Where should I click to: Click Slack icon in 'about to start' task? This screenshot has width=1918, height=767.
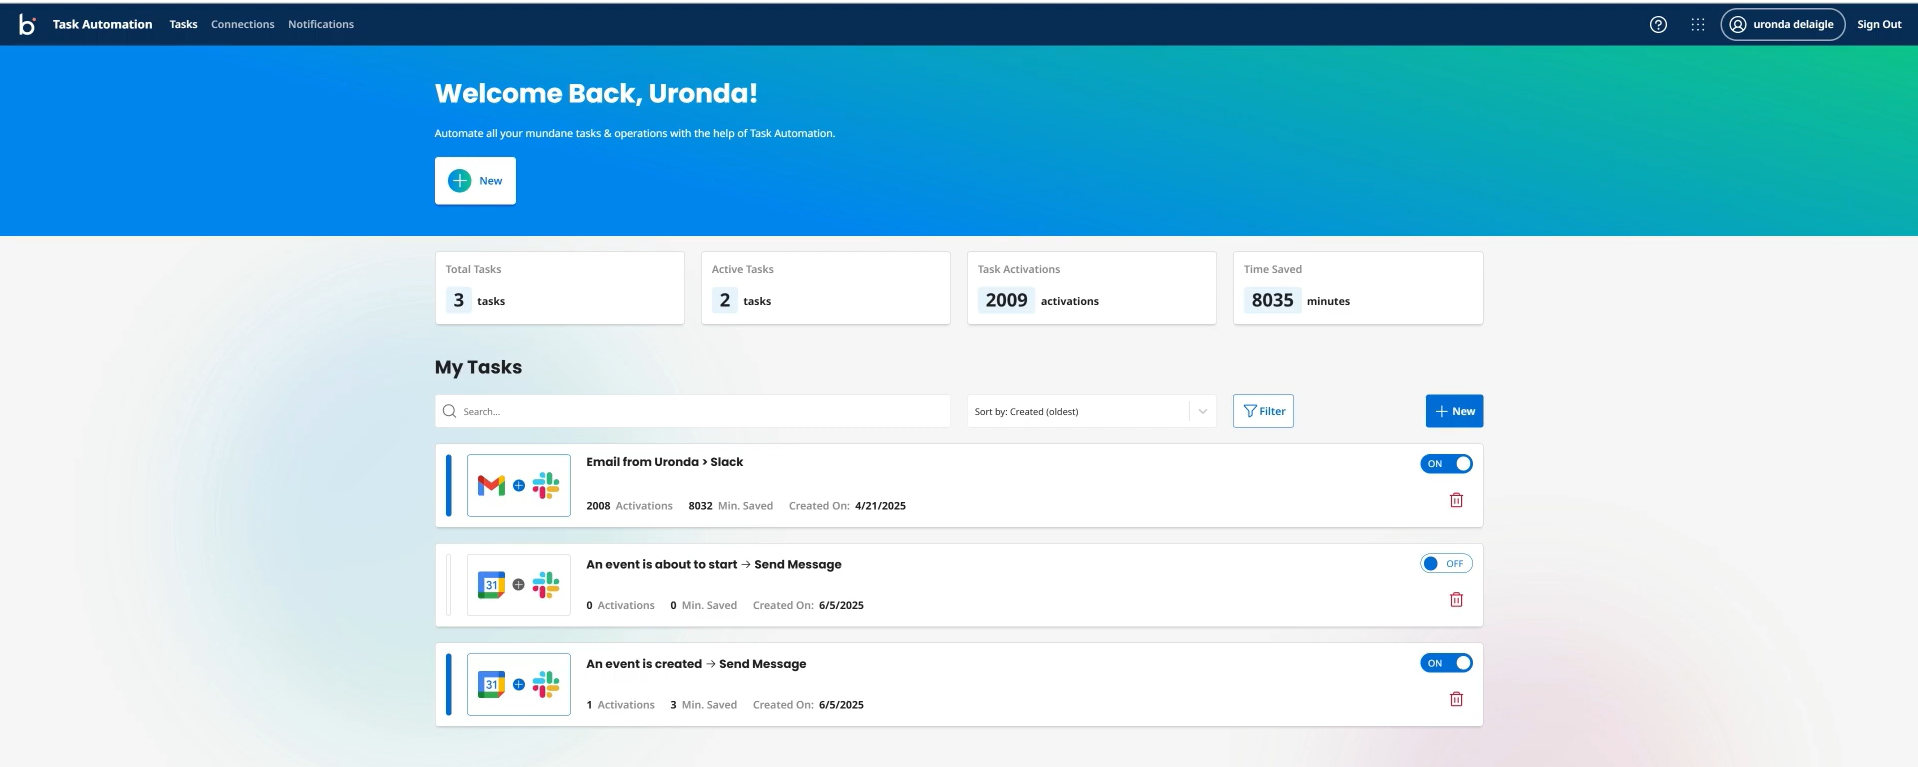[x=546, y=585]
